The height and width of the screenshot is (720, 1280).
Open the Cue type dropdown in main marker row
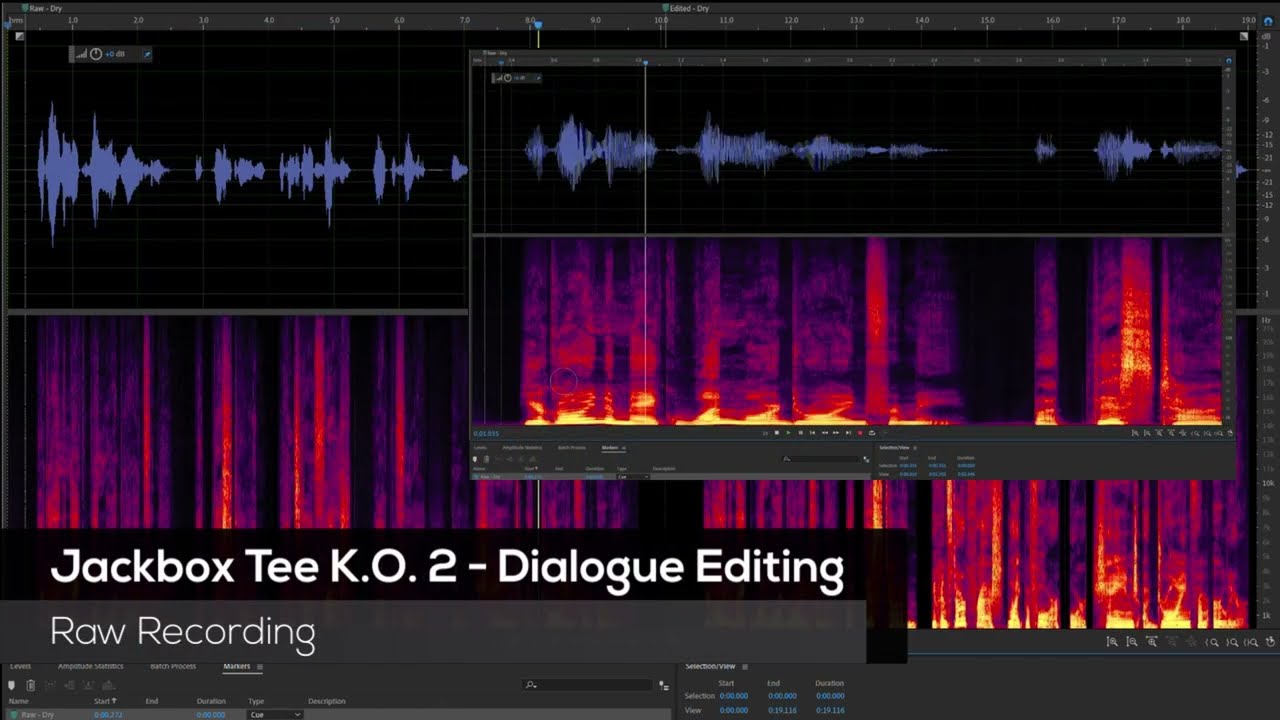(x=275, y=715)
